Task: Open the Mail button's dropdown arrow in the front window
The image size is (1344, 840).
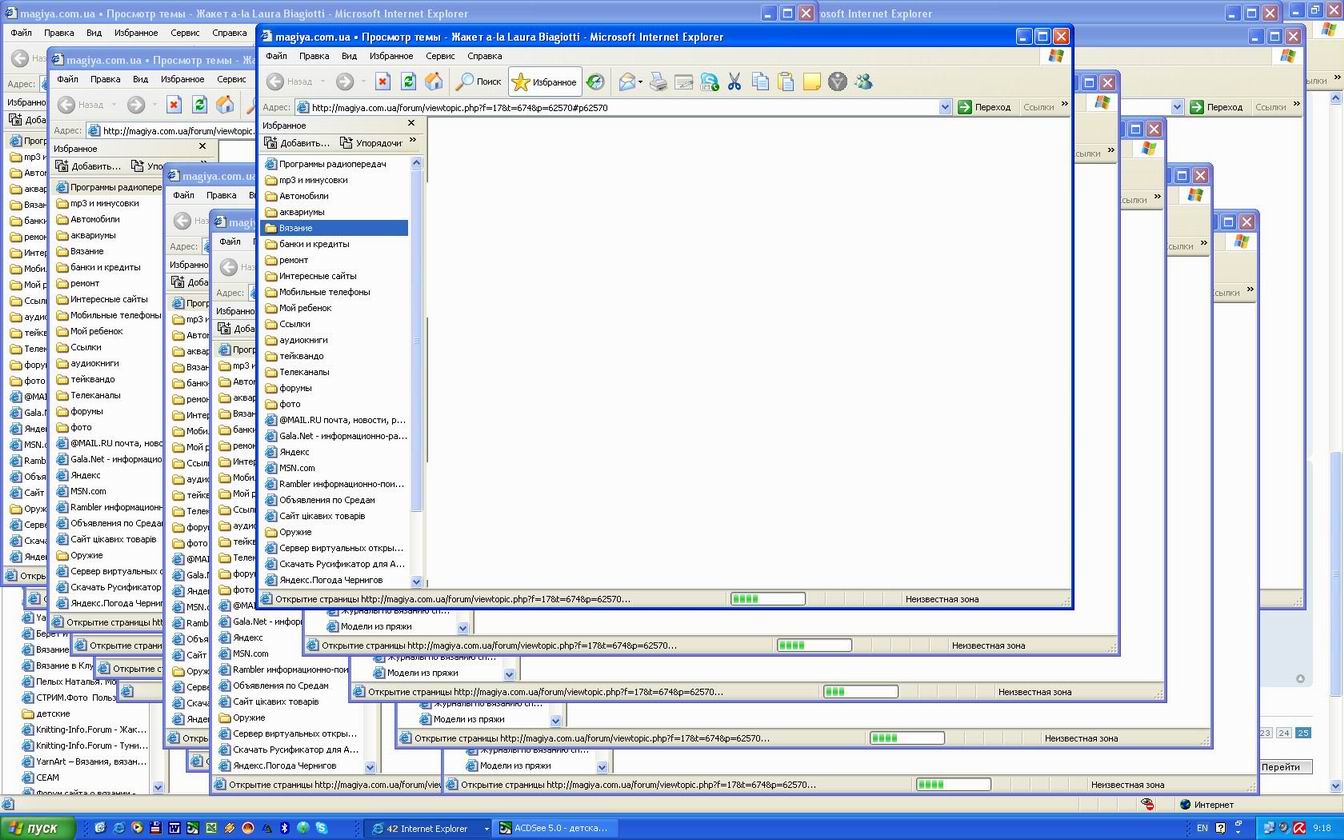Action: click(640, 82)
